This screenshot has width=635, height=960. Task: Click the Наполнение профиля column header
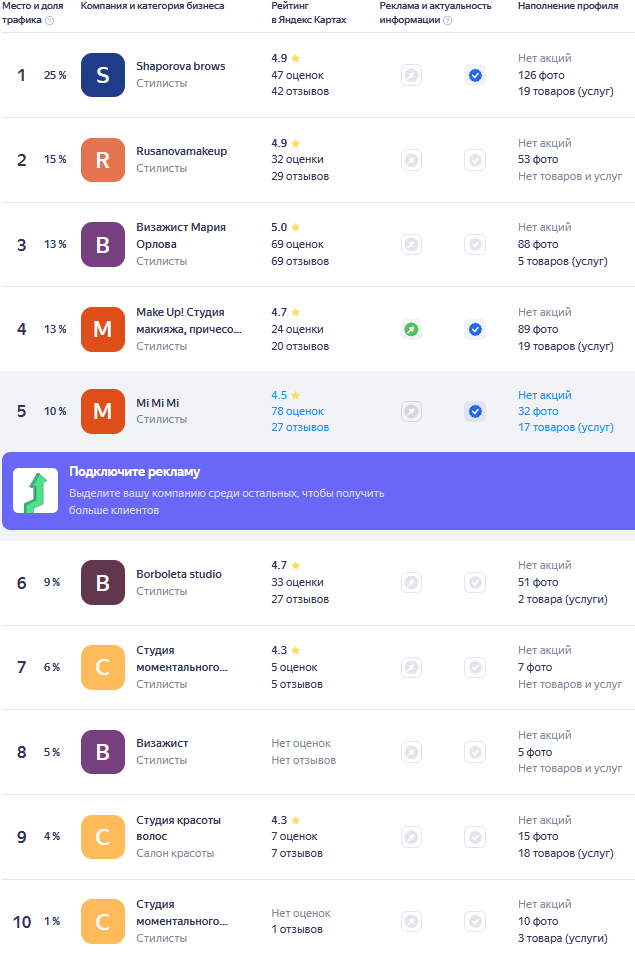pos(568,6)
